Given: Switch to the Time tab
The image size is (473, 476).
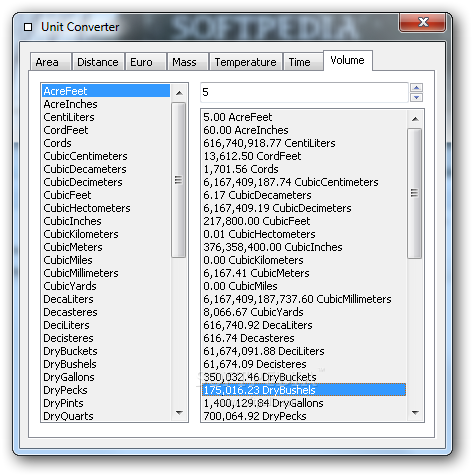Looking at the screenshot, I should (303, 62).
